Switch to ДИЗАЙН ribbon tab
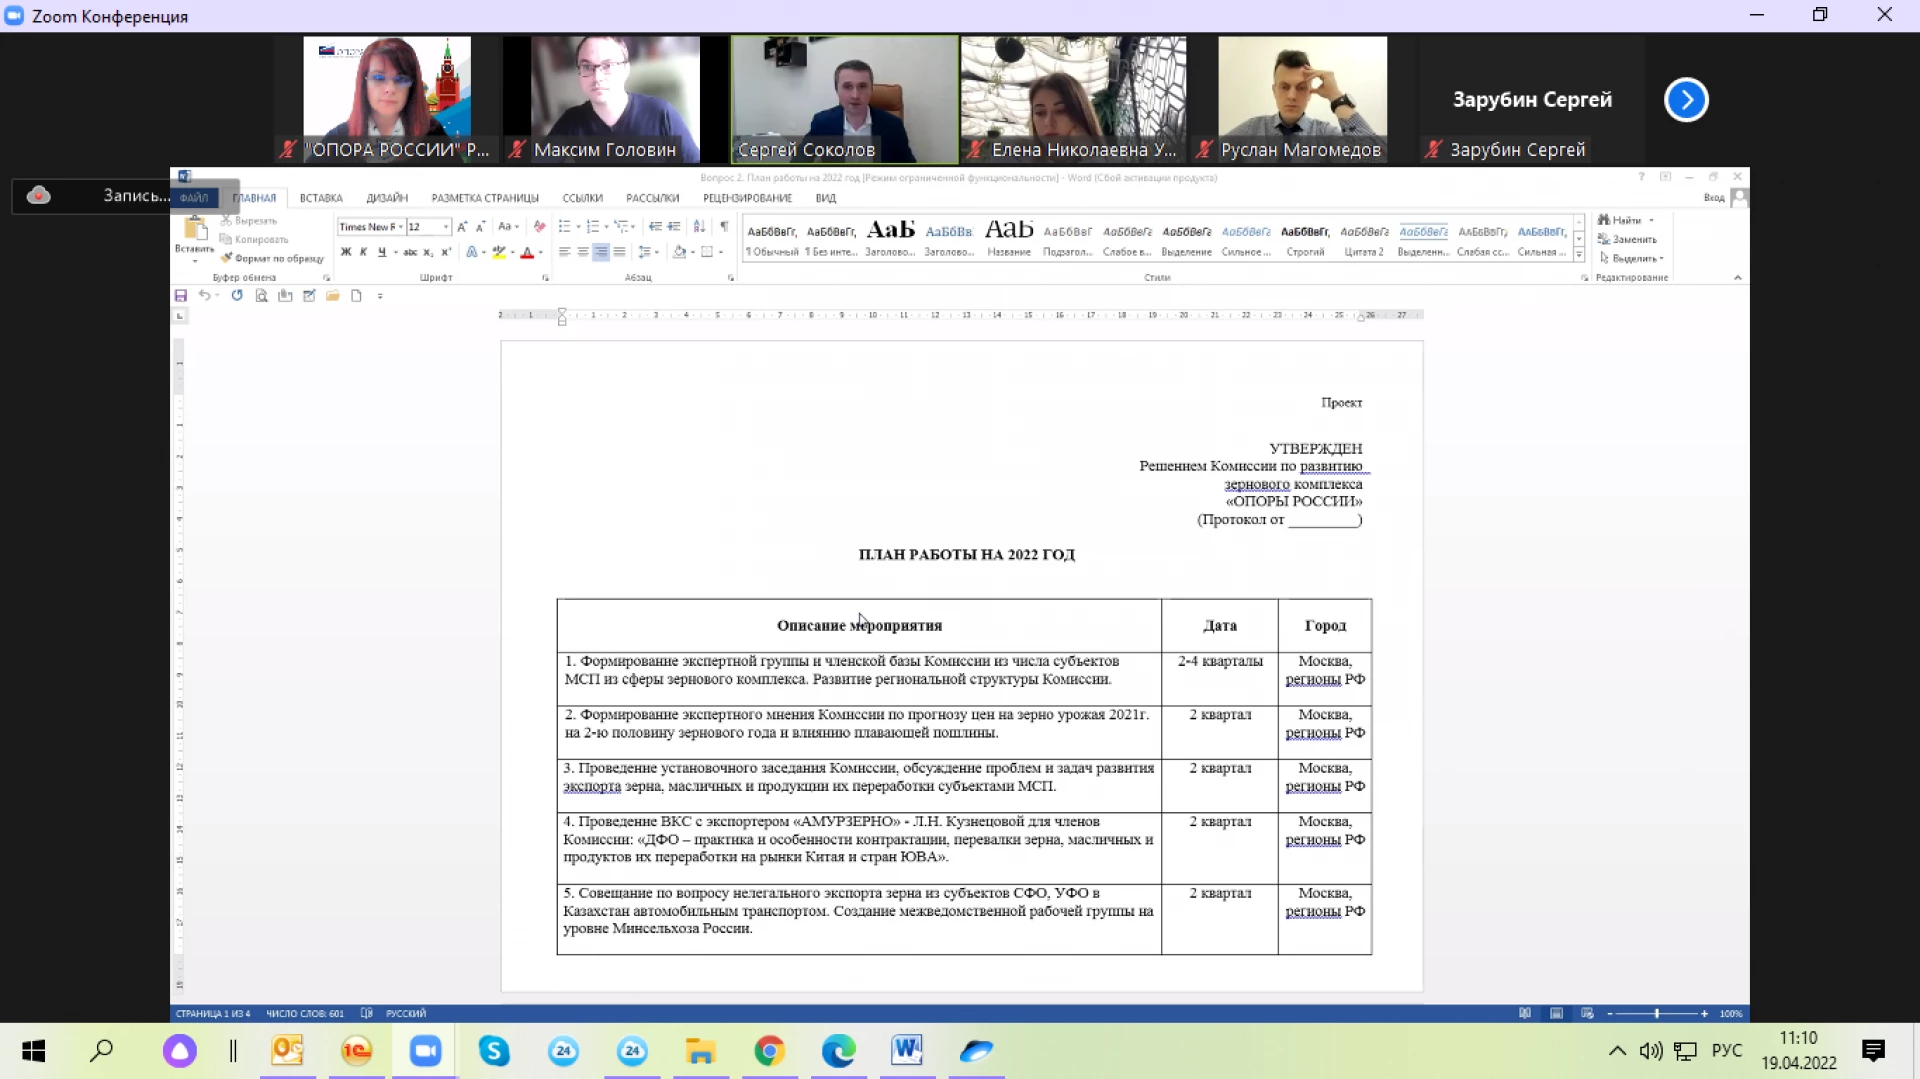1920x1079 pixels. click(x=387, y=198)
